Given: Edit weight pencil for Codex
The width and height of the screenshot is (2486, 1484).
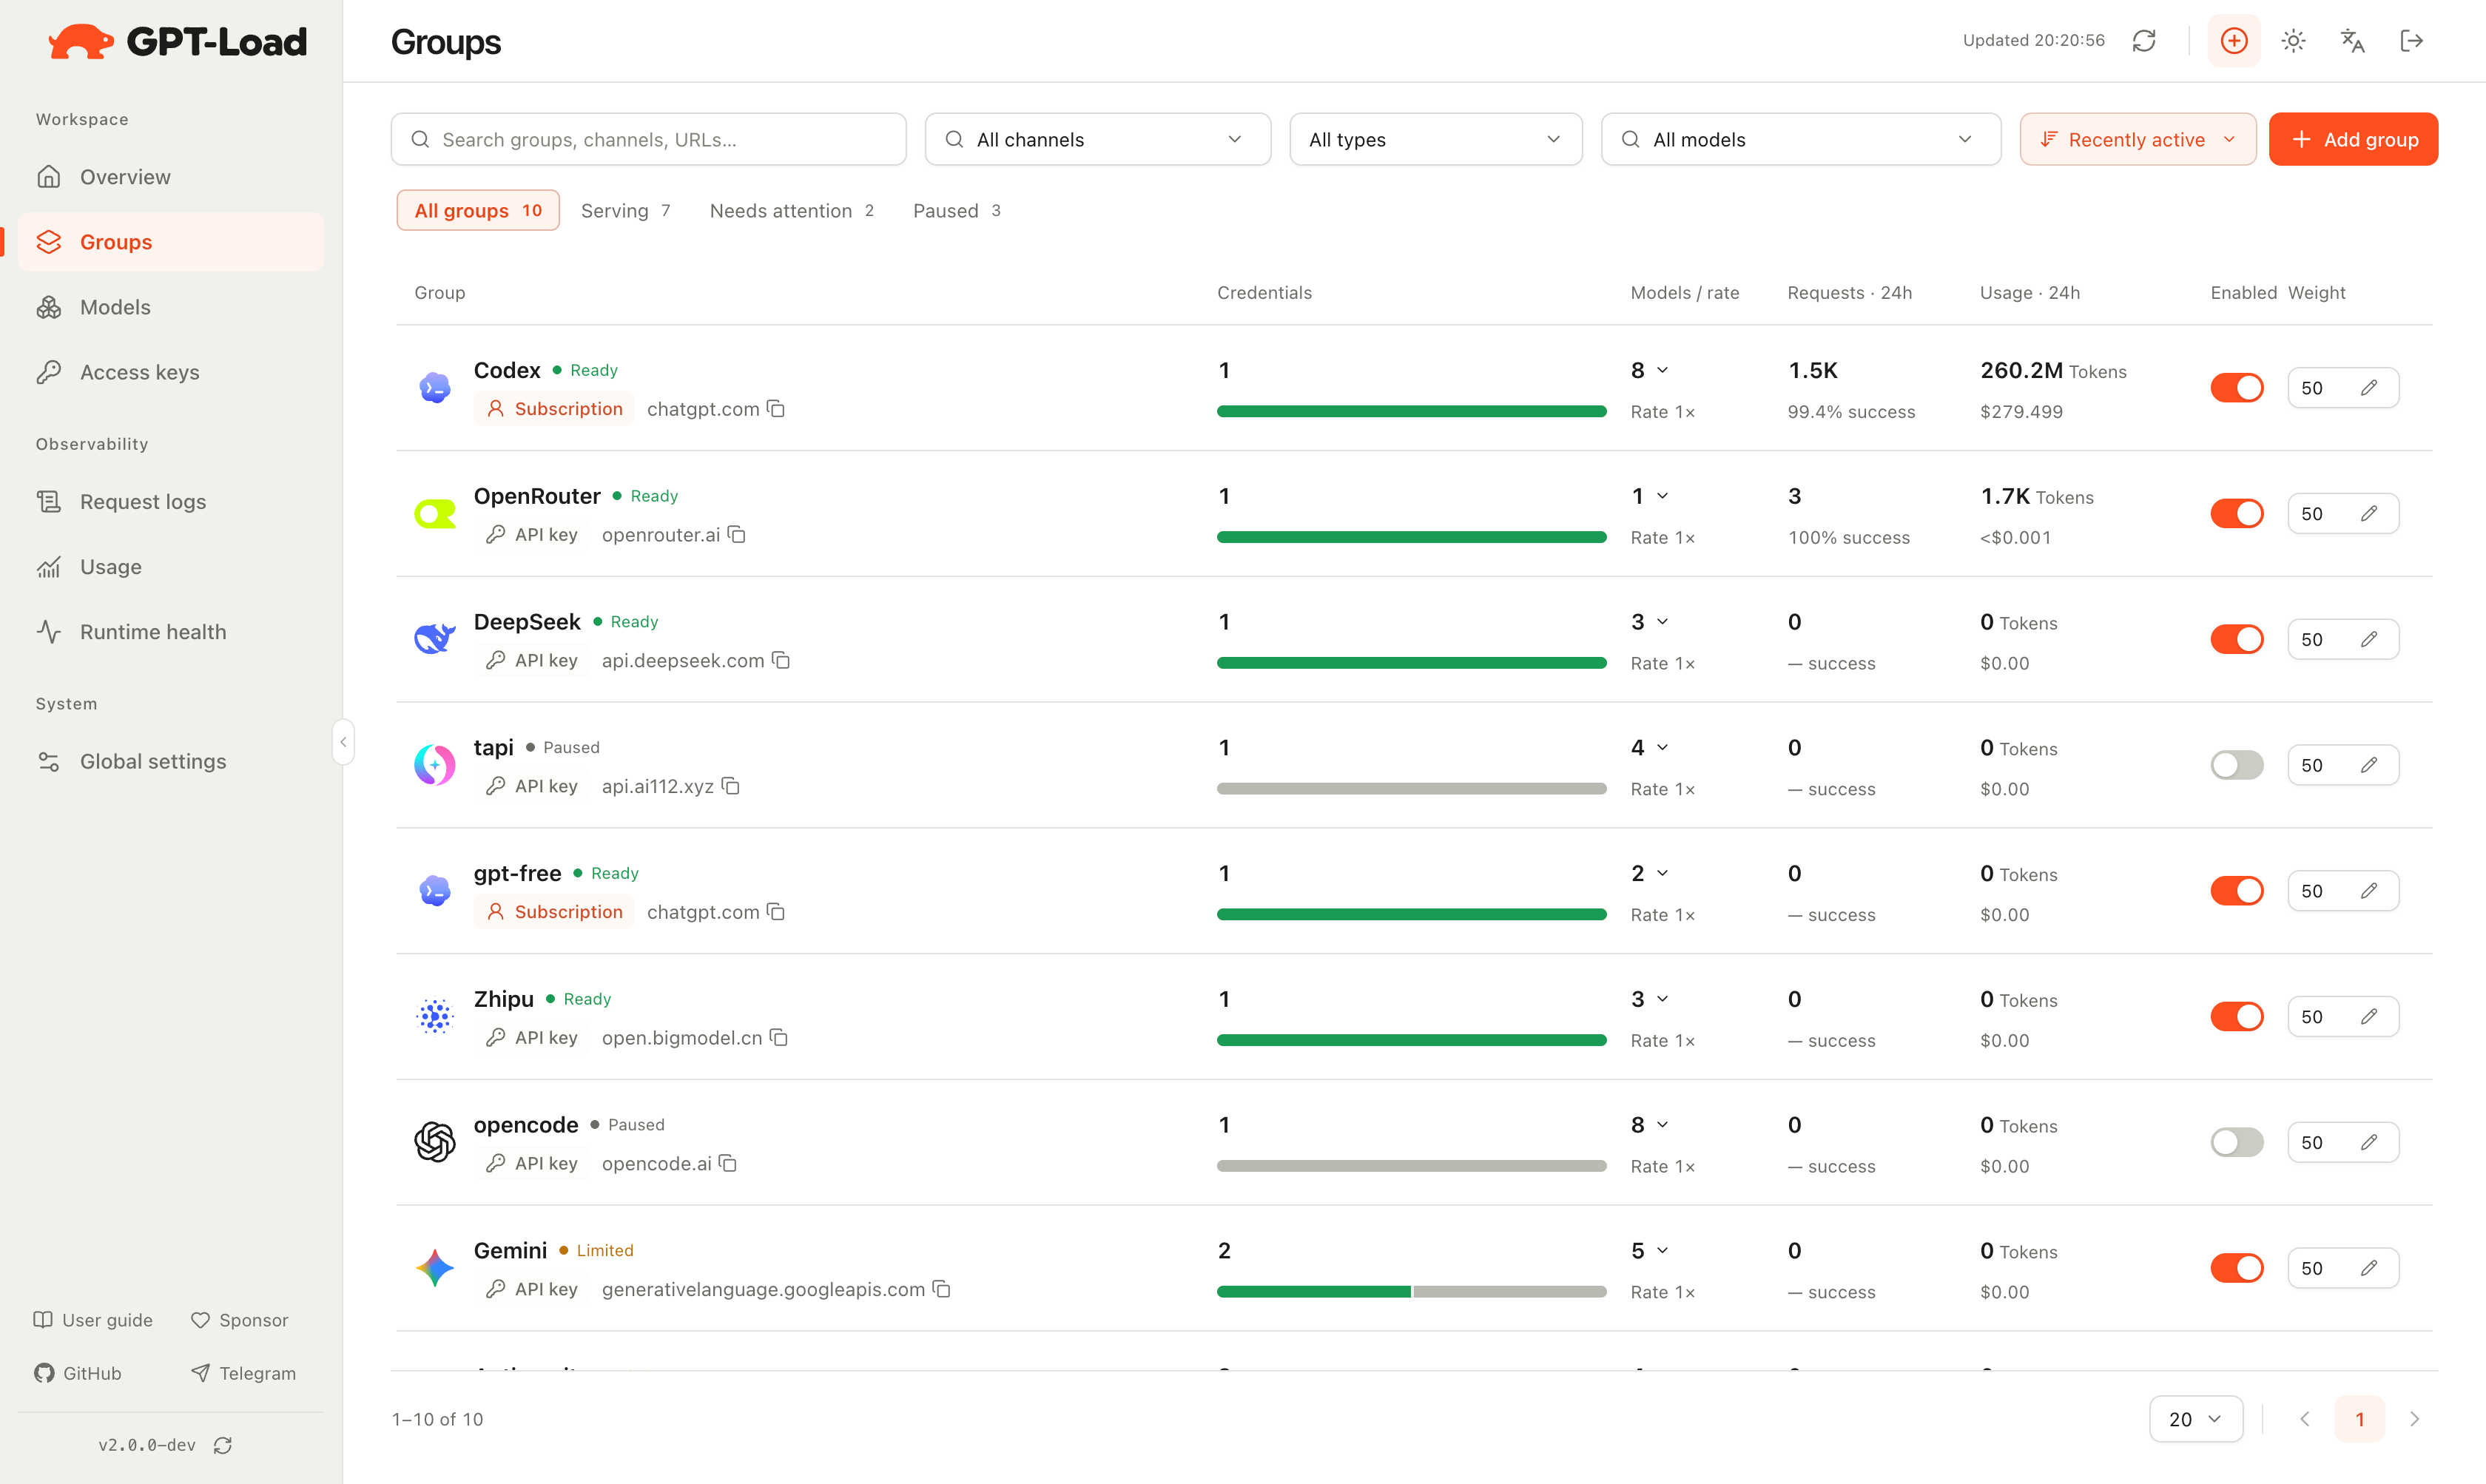Looking at the screenshot, I should [x=2369, y=388].
